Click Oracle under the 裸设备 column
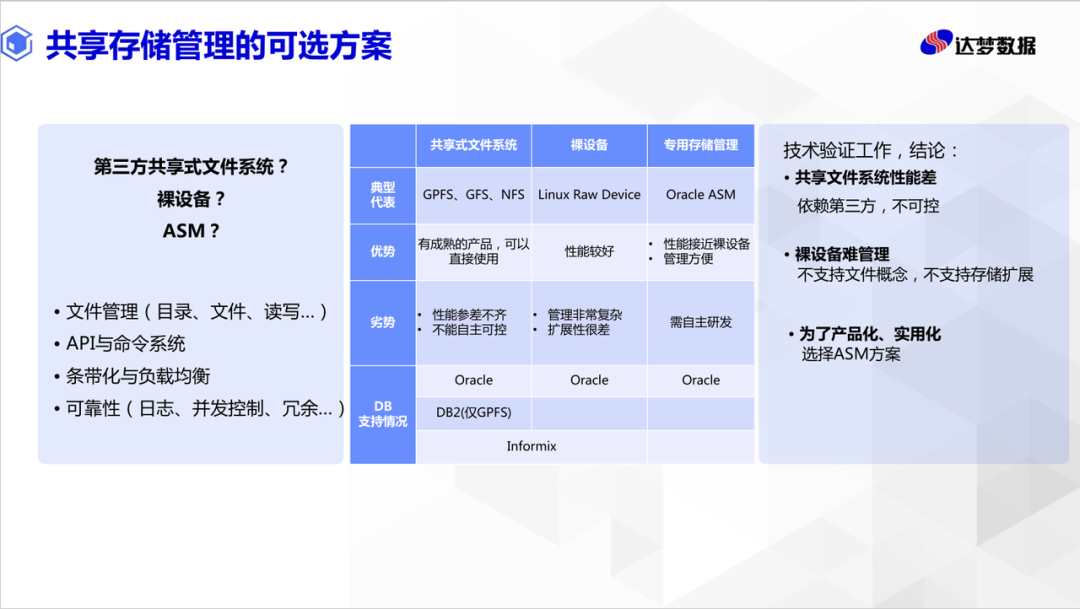 tap(589, 380)
